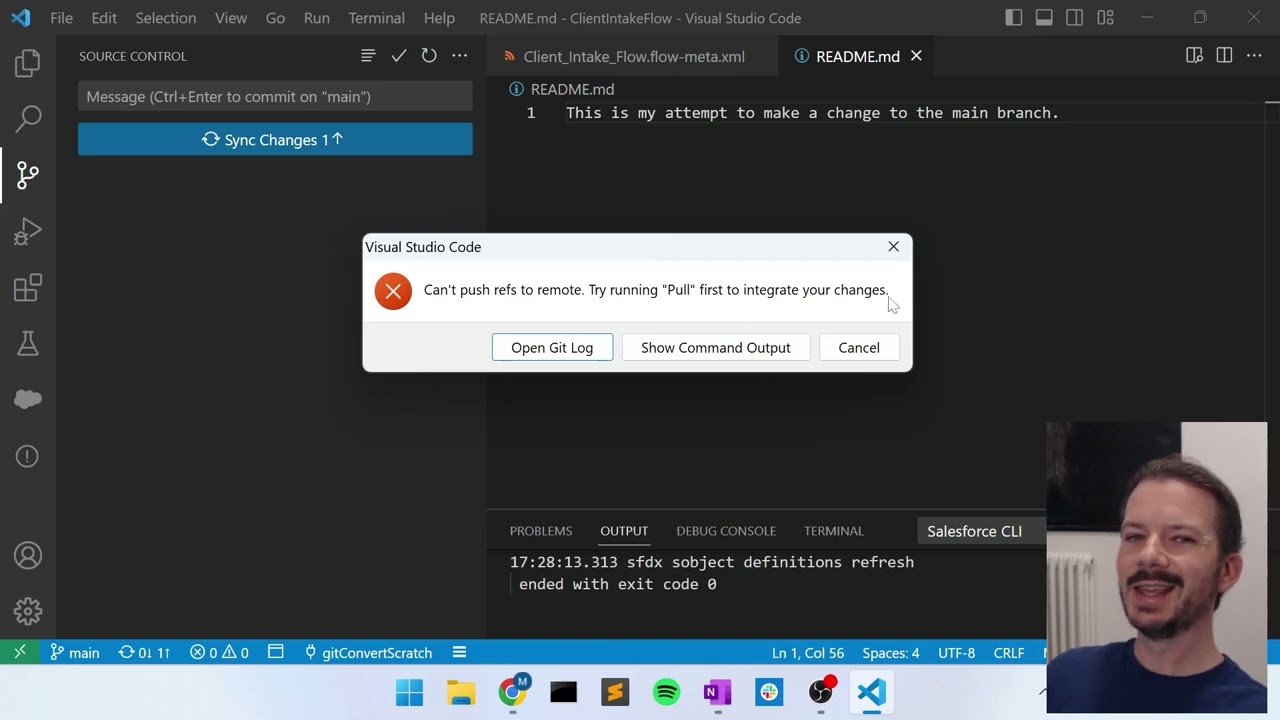Cancel the push error dialog
This screenshot has width=1280, height=720.
click(x=859, y=347)
